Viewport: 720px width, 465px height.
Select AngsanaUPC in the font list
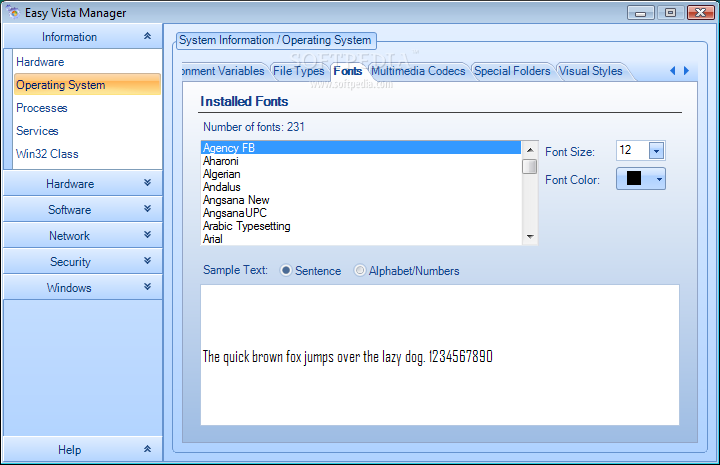(361, 213)
